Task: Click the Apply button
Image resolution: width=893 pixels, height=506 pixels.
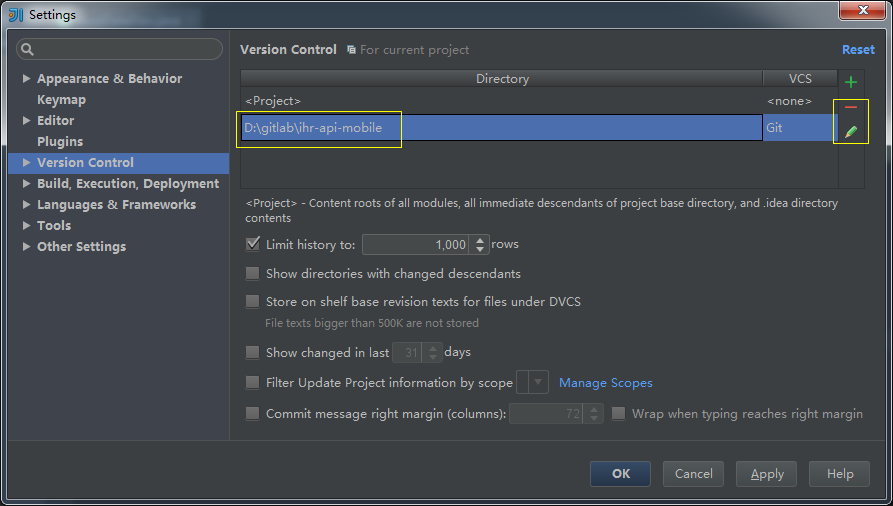Action: (767, 474)
